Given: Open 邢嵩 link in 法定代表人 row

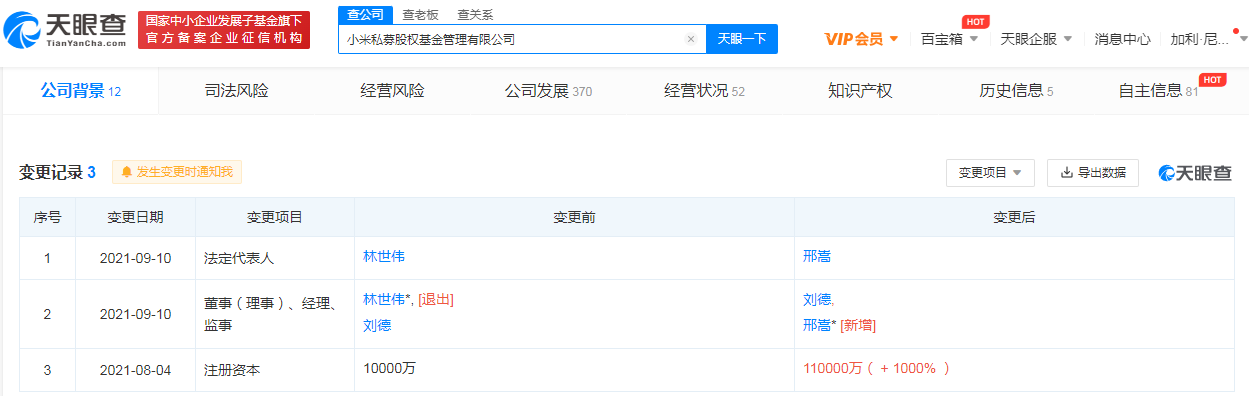Looking at the screenshot, I should coord(817,256).
